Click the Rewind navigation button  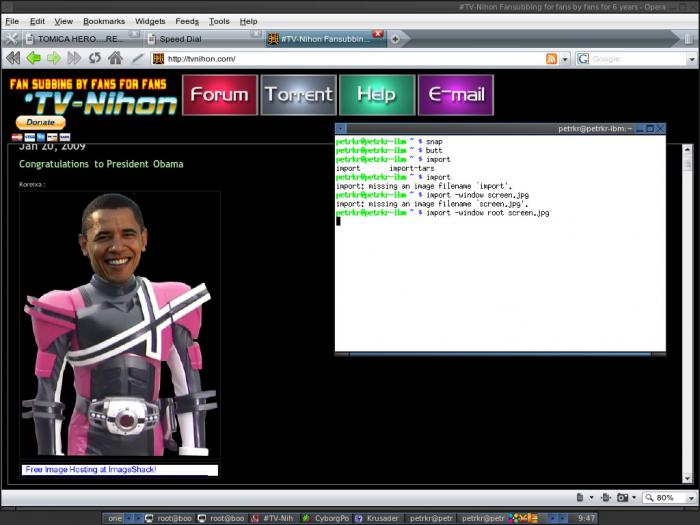click(13, 58)
